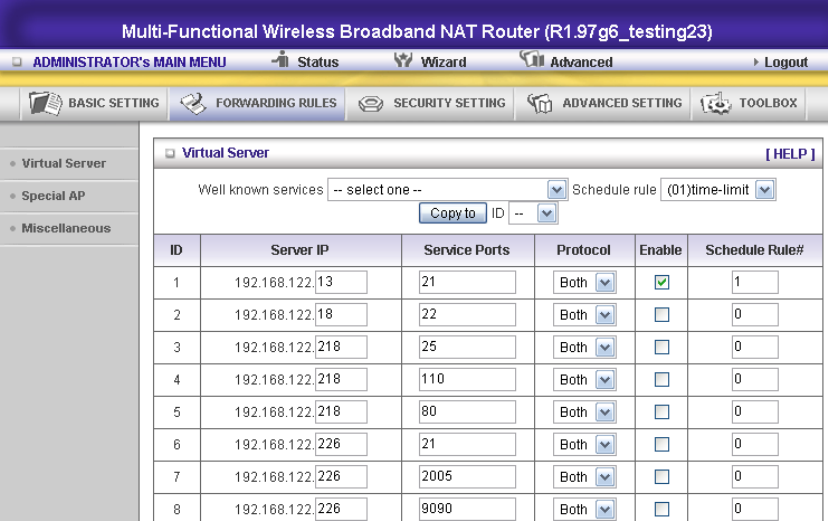The width and height of the screenshot is (828, 521).
Task: Click the Security Setting icon
Action: pyautogui.click(x=371, y=103)
